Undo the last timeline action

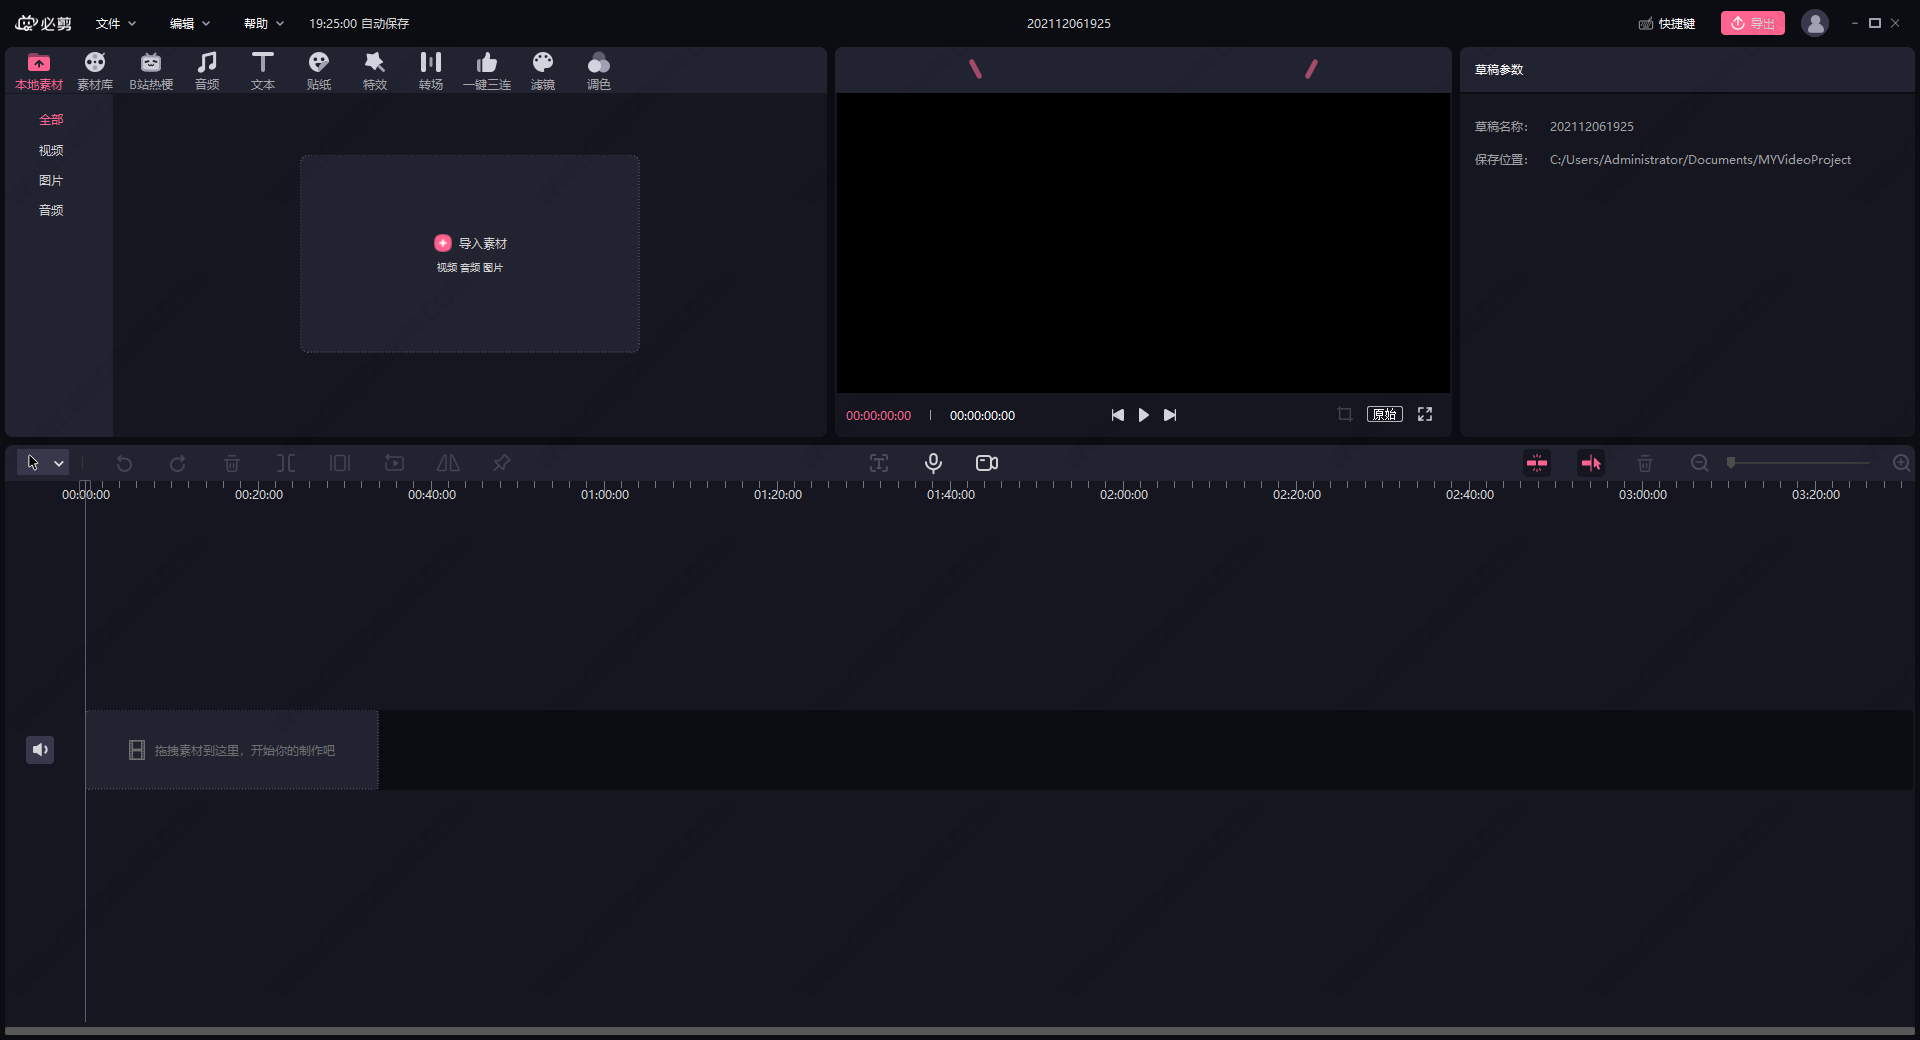click(x=124, y=463)
